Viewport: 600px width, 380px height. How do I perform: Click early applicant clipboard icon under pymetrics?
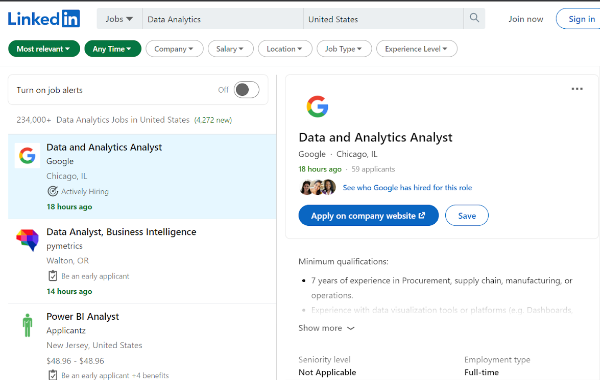(52, 276)
